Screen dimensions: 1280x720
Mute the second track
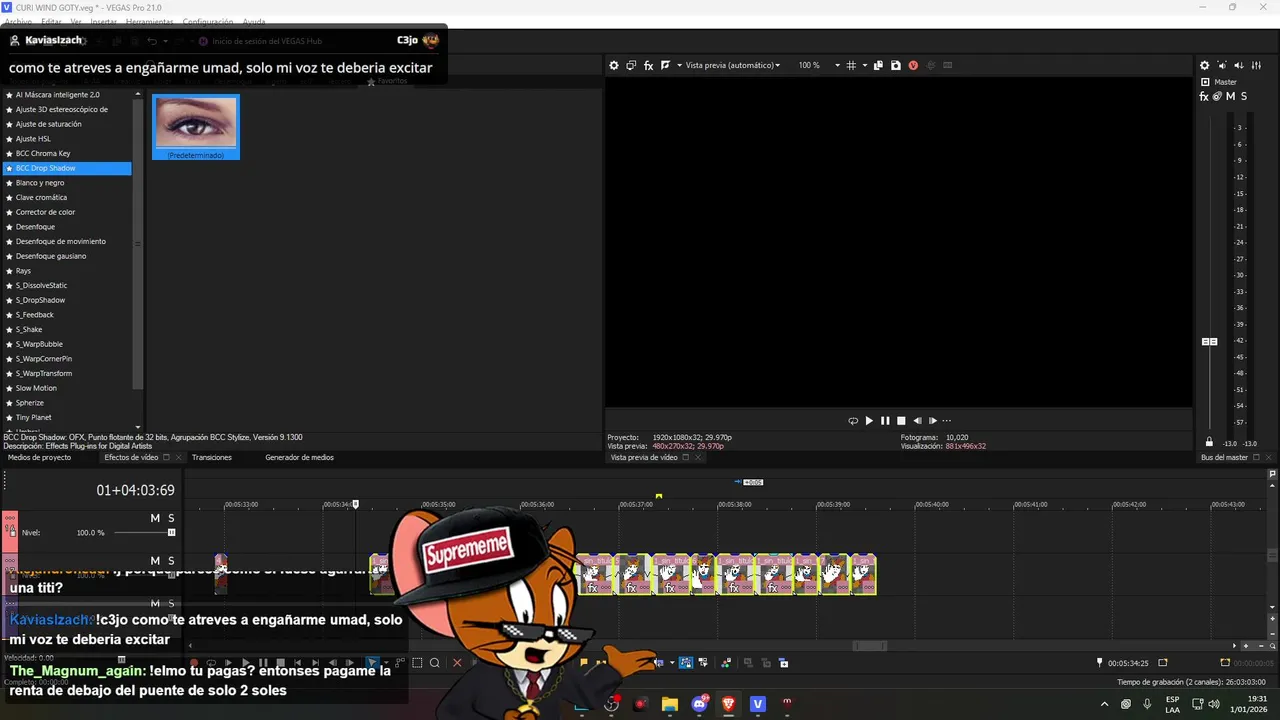click(x=155, y=561)
